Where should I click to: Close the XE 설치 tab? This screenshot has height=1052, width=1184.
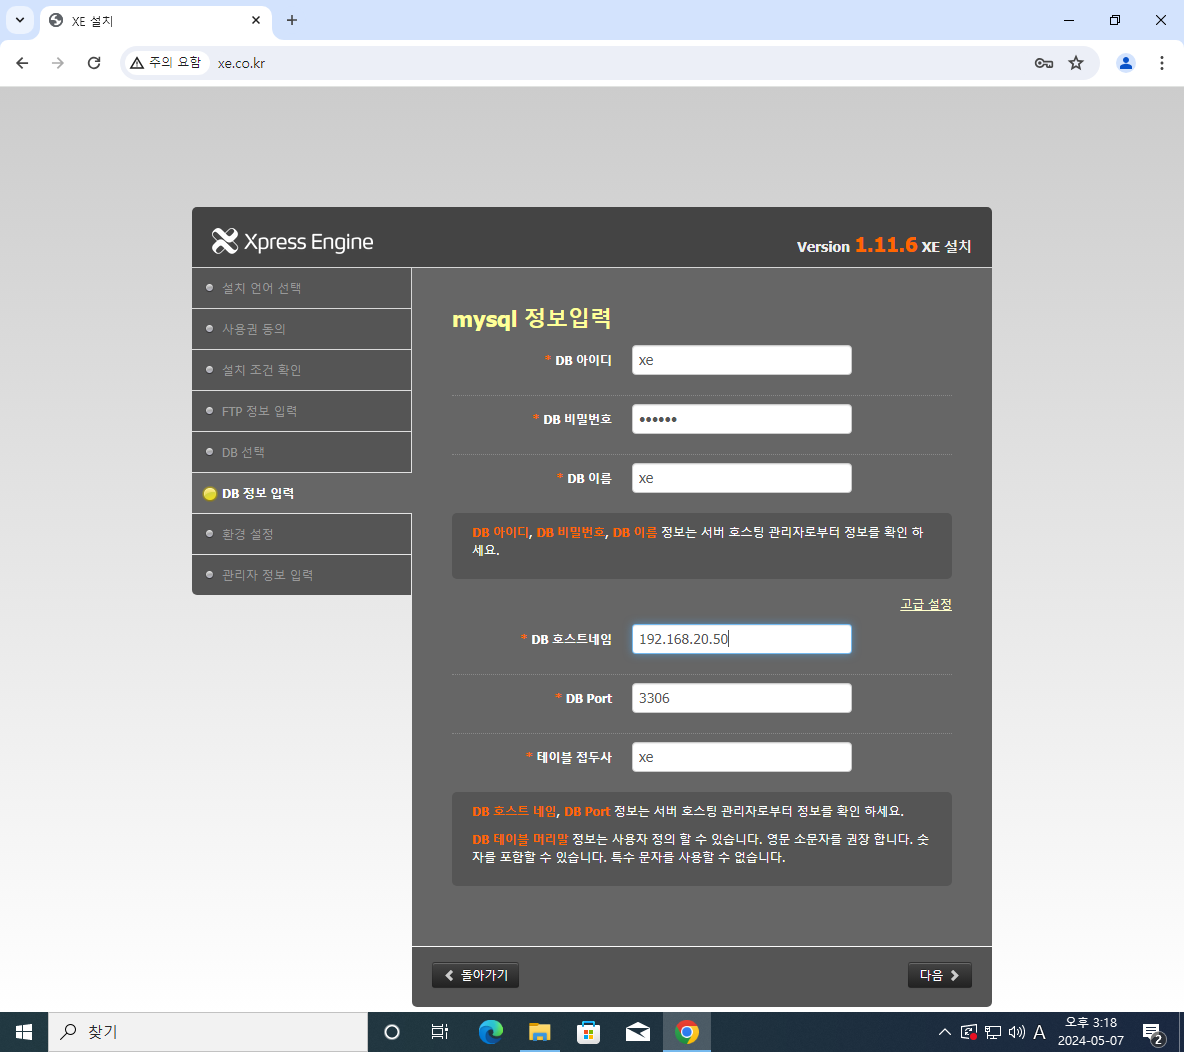click(x=256, y=20)
